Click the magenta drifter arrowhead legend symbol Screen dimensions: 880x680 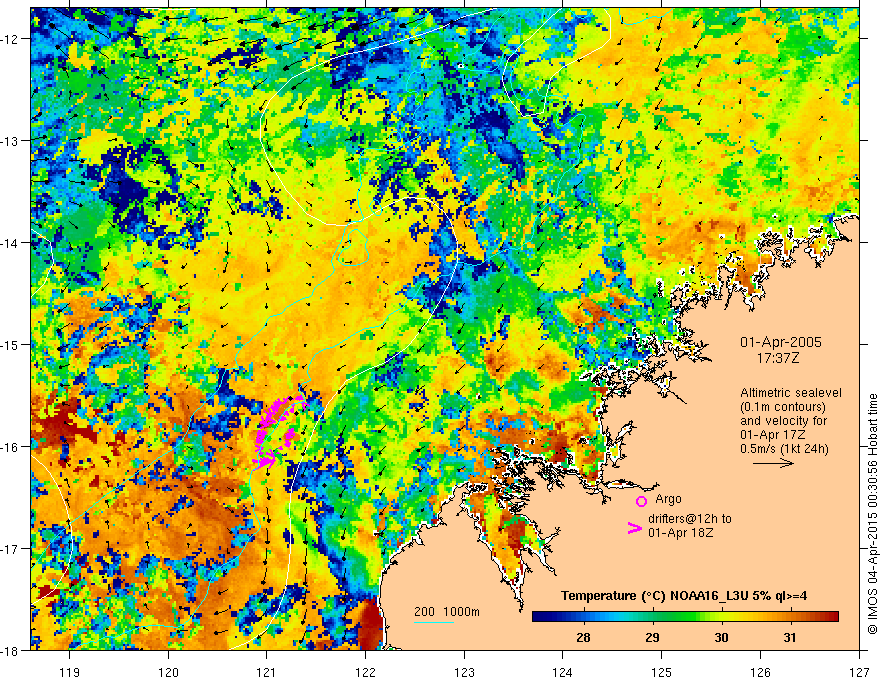634,528
